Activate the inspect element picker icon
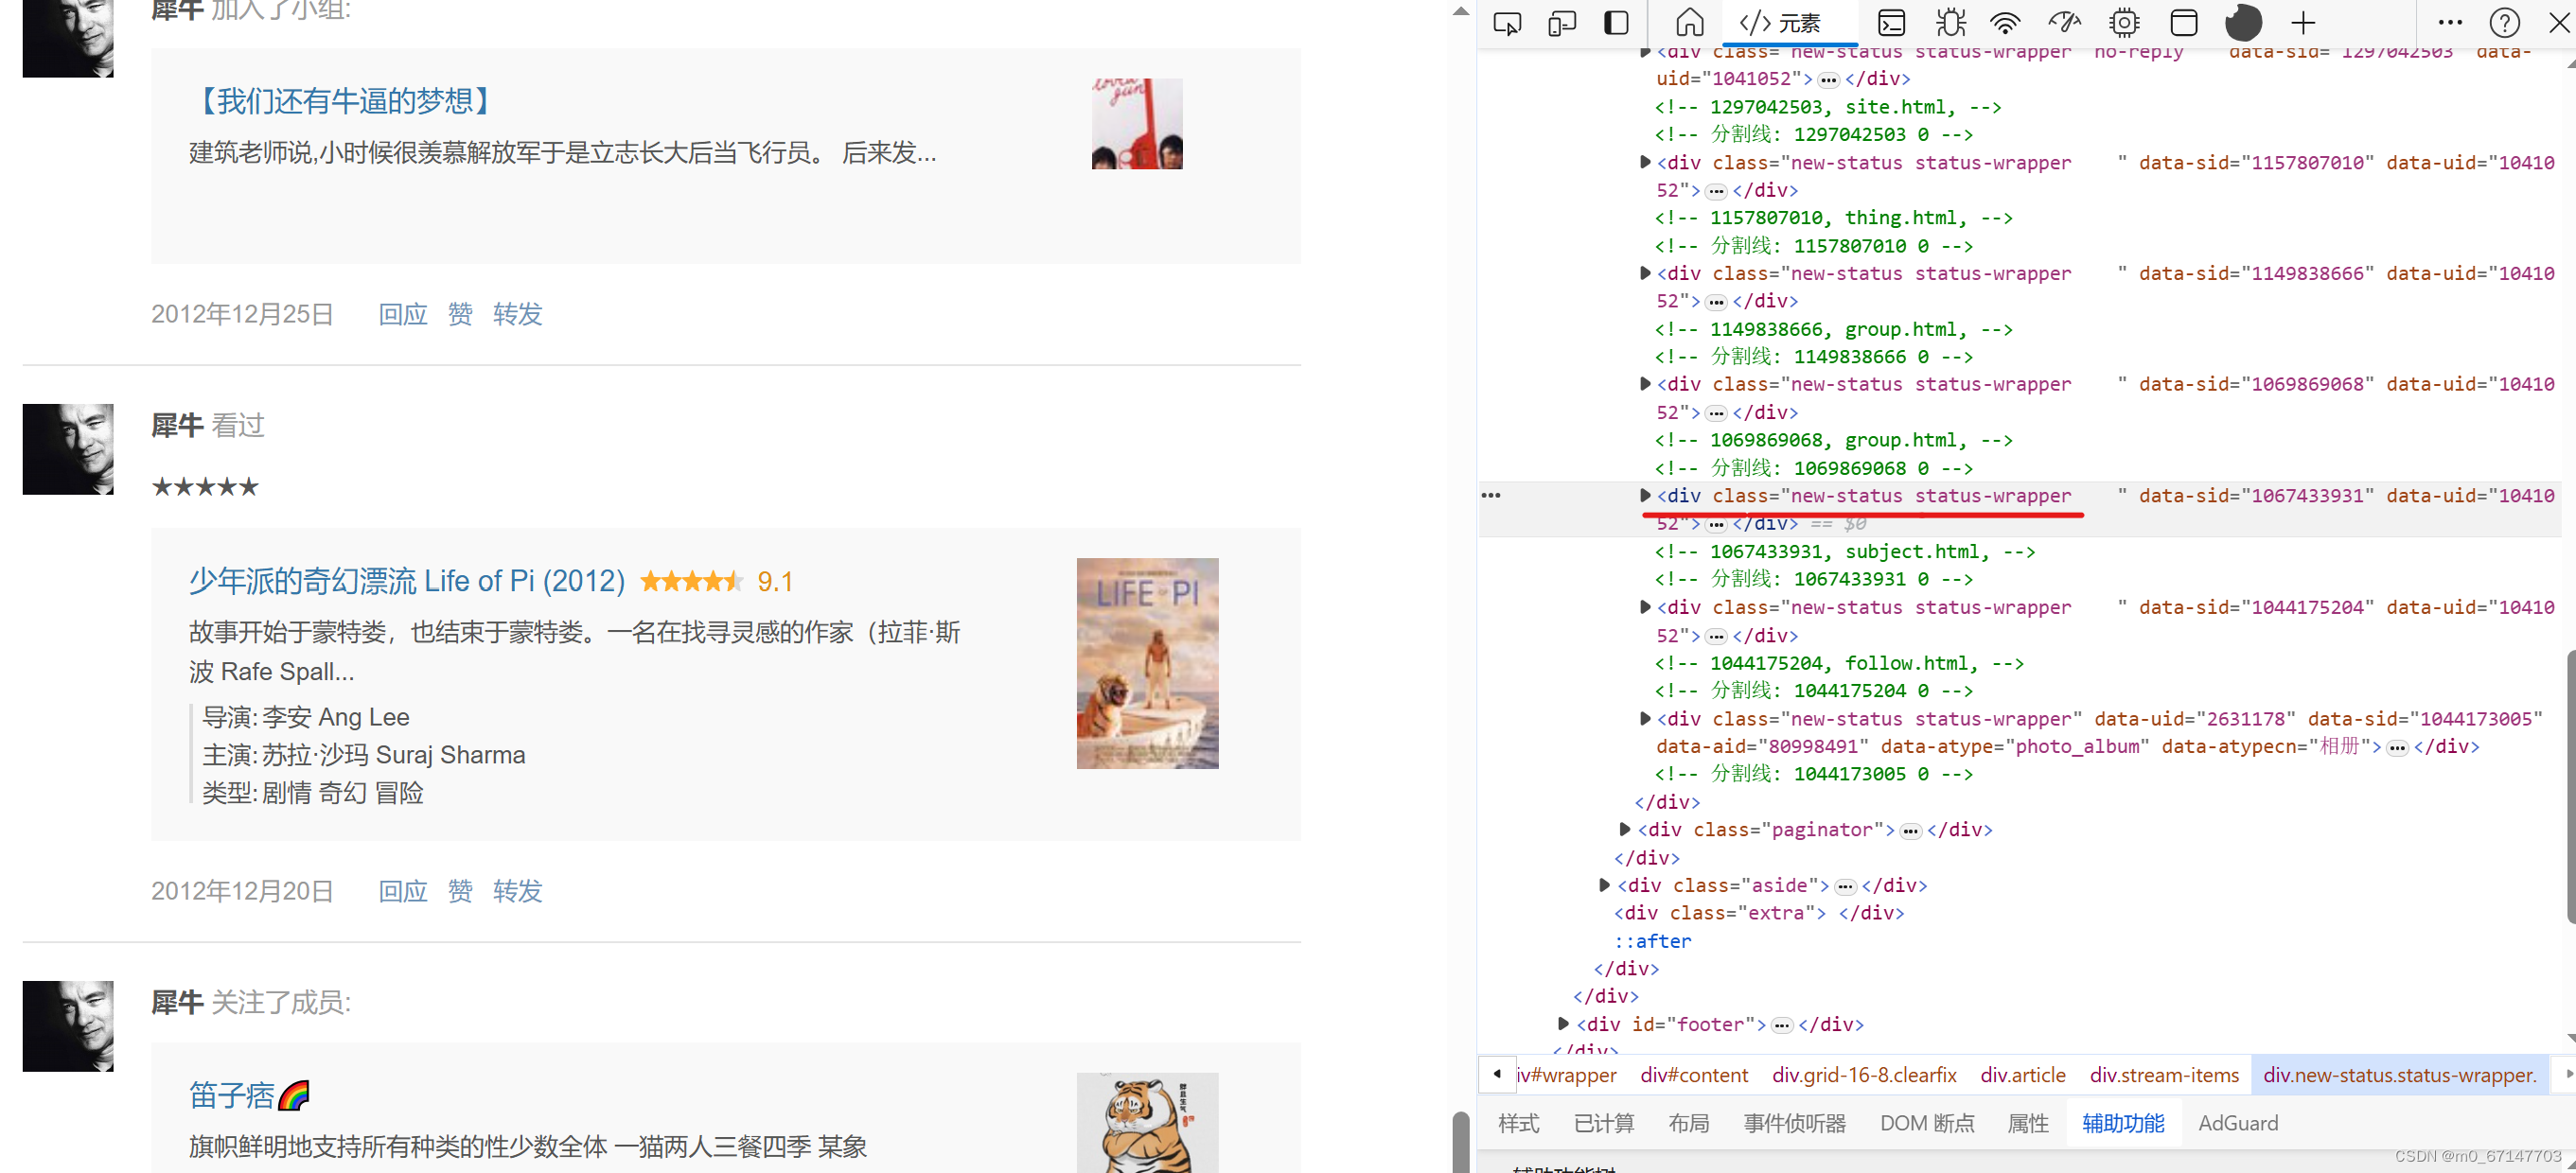This screenshot has width=2576, height=1173. tap(1507, 23)
